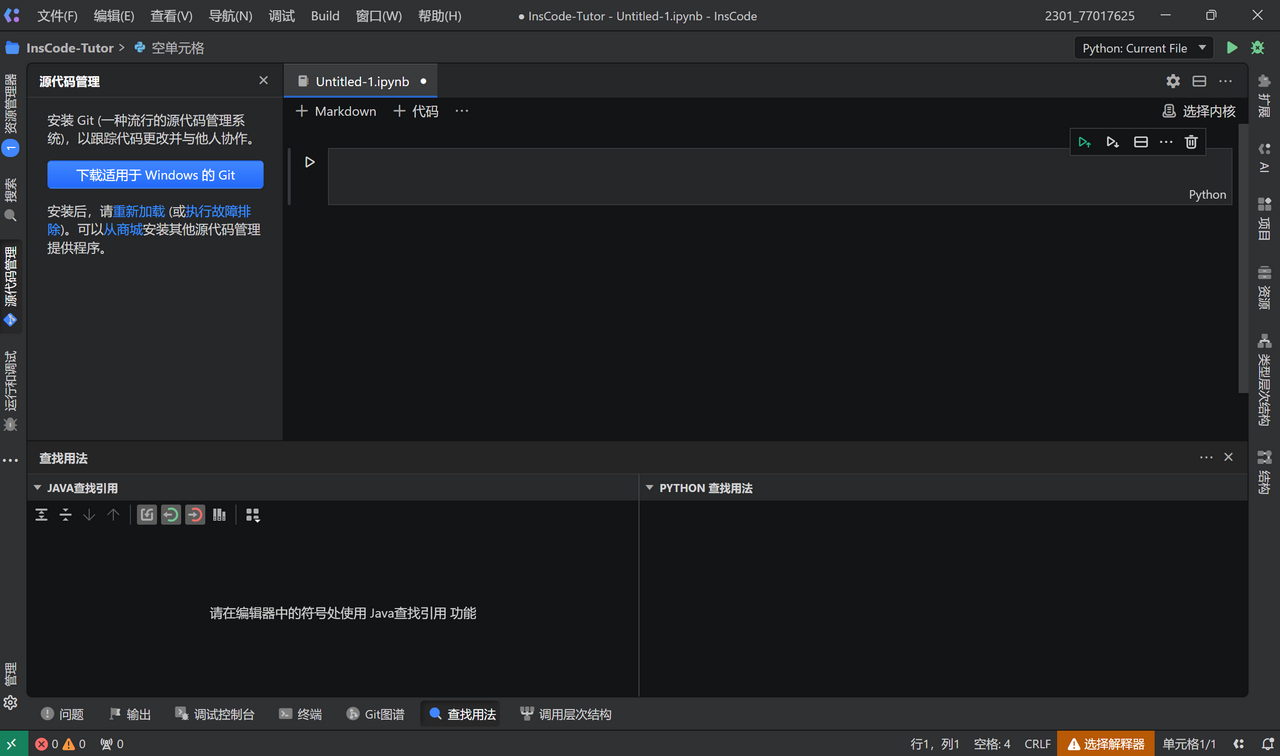This screenshot has height=756, width=1280.
Task: Click the 从商城 link
Action: [123, 230]
